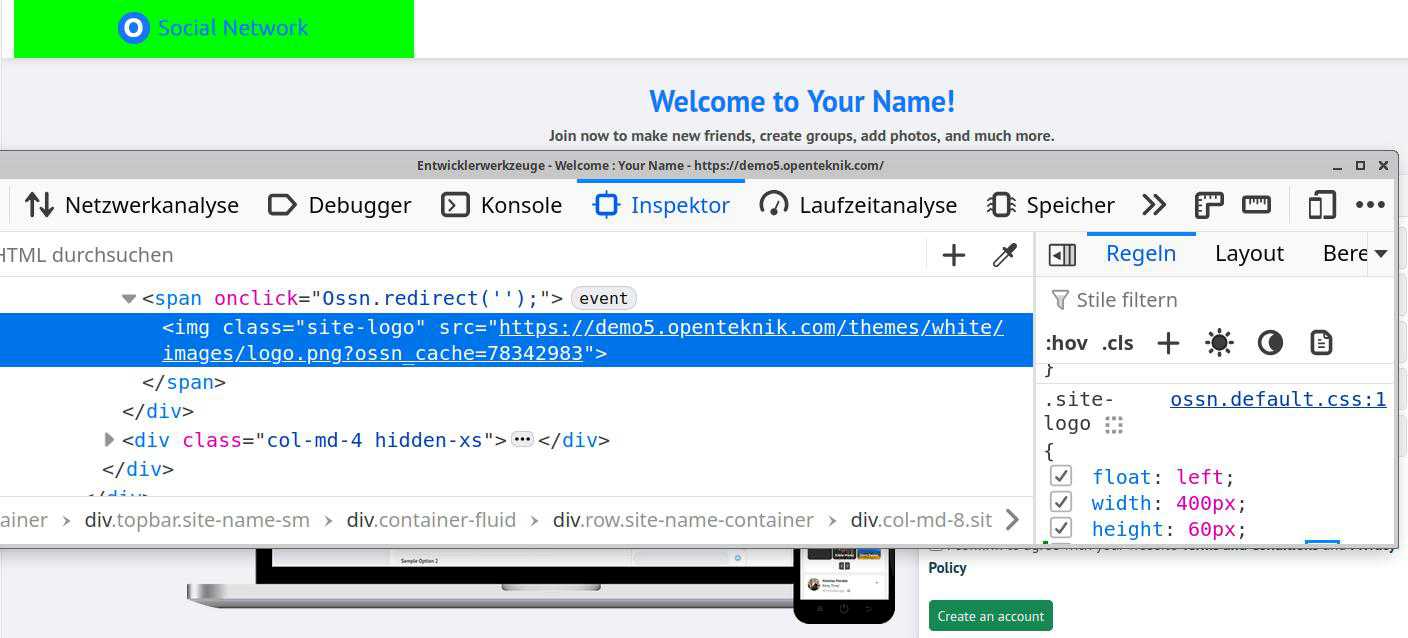Open the three-dot DevTools options menu

click(x=1370, y=205)
